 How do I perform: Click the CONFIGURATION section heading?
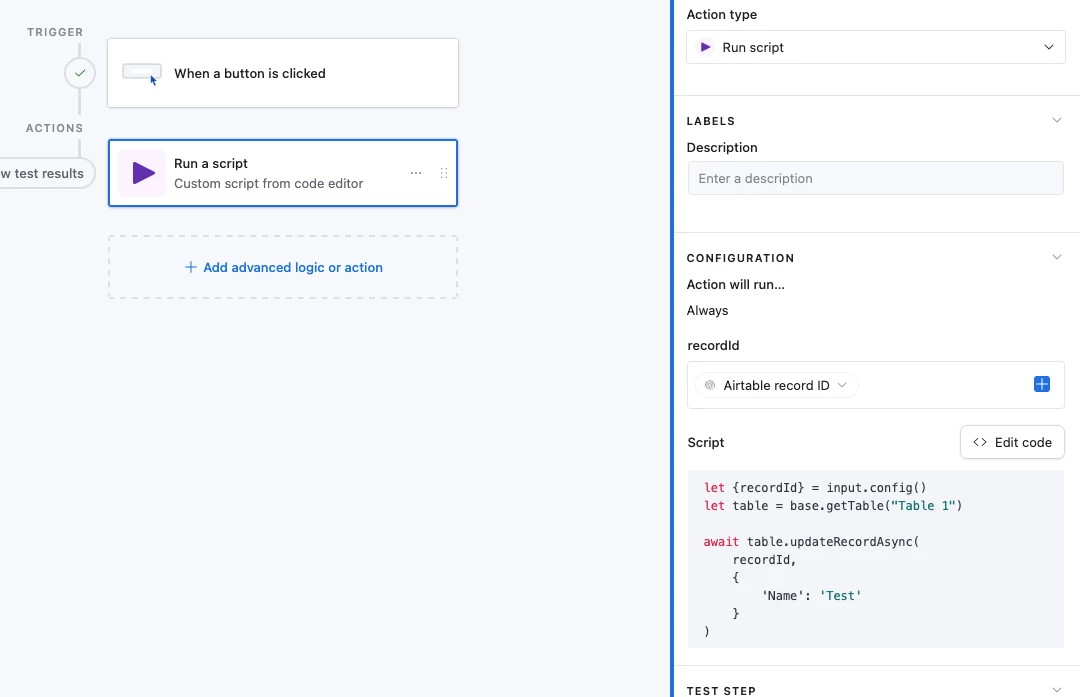coord(740,258)
